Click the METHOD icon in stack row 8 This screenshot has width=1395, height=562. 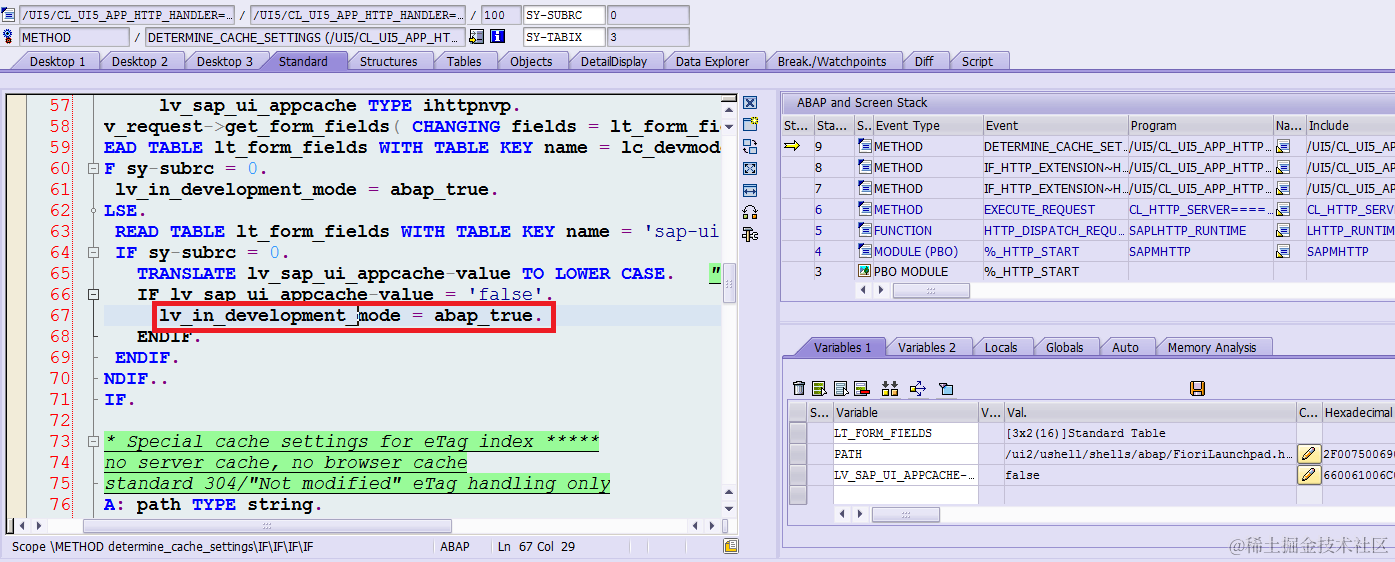[x=864, y=167]
